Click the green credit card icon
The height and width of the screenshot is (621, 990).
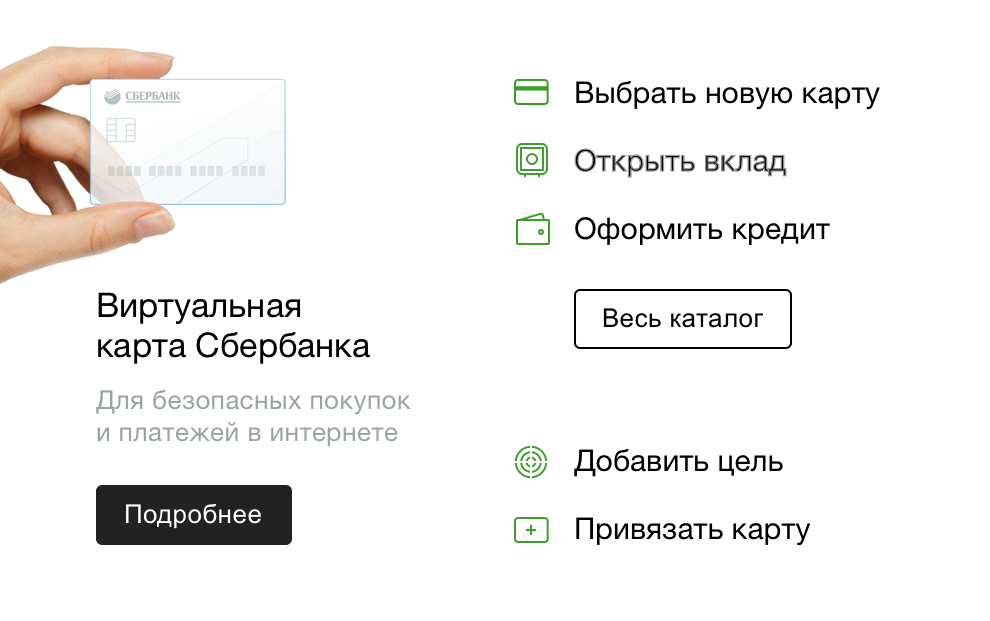point(531,92)
